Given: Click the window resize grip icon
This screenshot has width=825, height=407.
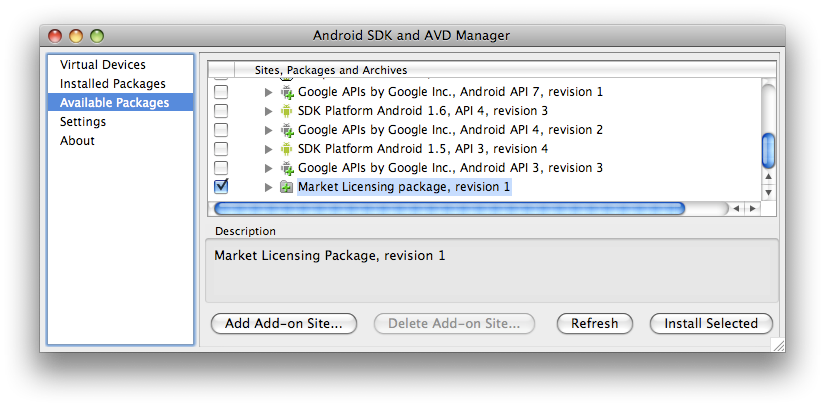Looking at the screenshot, I should [778, 345].
